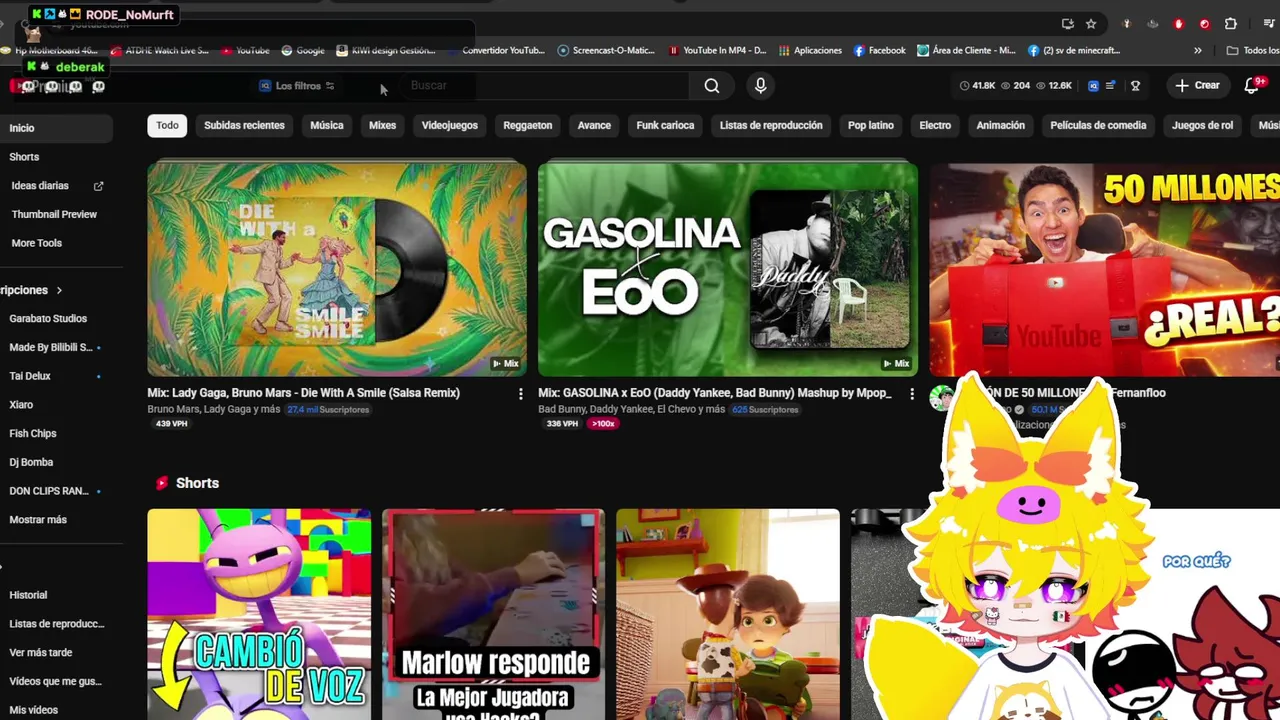Open the 50 MILLONES video thumbnail
Image resolution: width=1280 pixels, height=720 pixels.
click(x=1104, y=269)
